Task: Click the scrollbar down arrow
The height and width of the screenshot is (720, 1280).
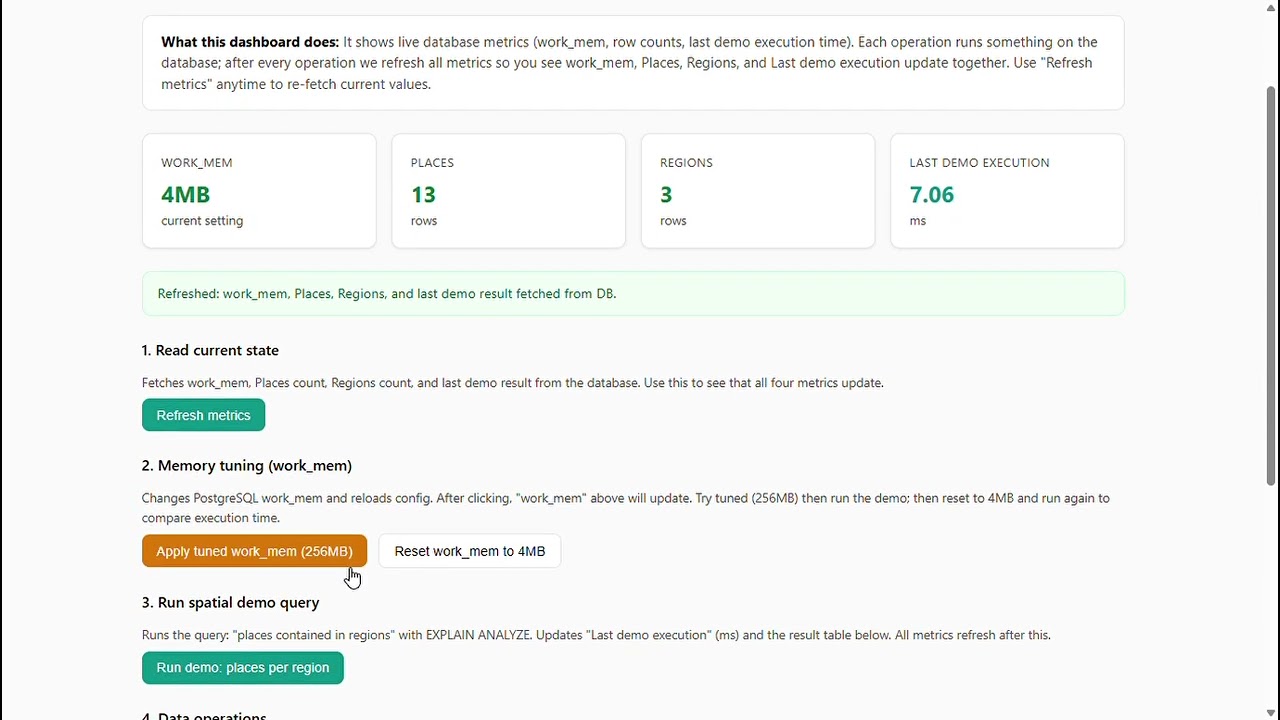Action: (1271, 713)
